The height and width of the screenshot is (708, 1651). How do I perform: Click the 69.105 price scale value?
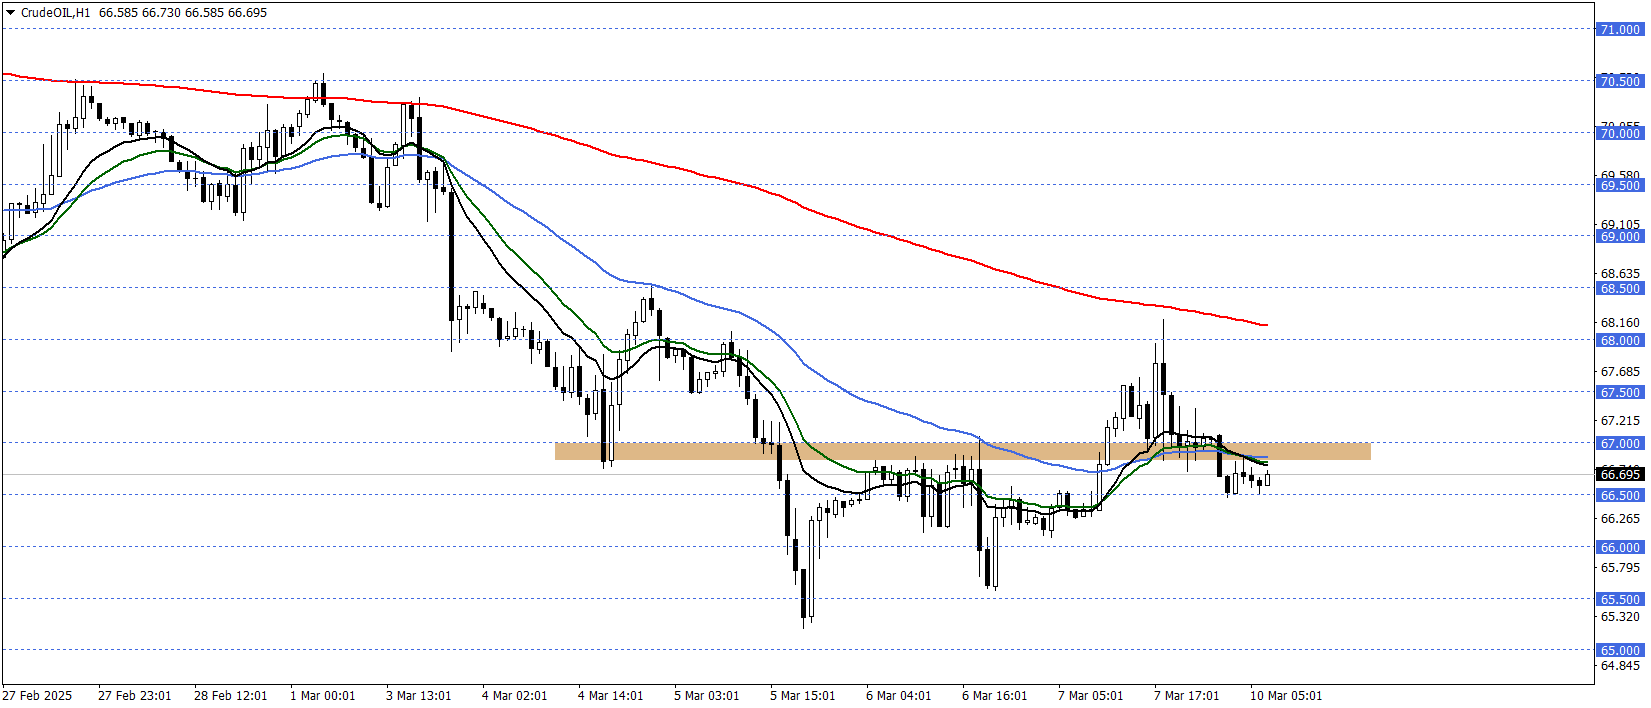point(1620,224)
